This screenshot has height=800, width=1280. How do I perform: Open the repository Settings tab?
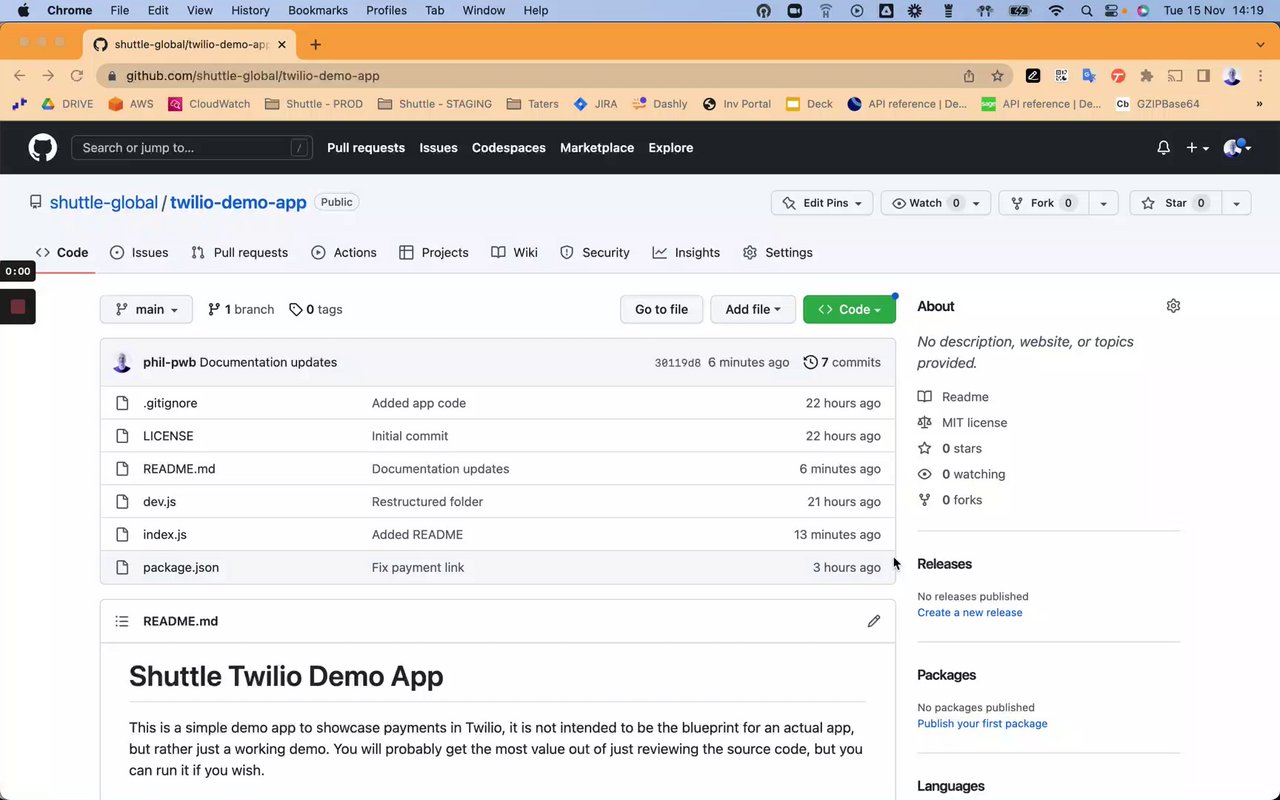click(778, 253)
